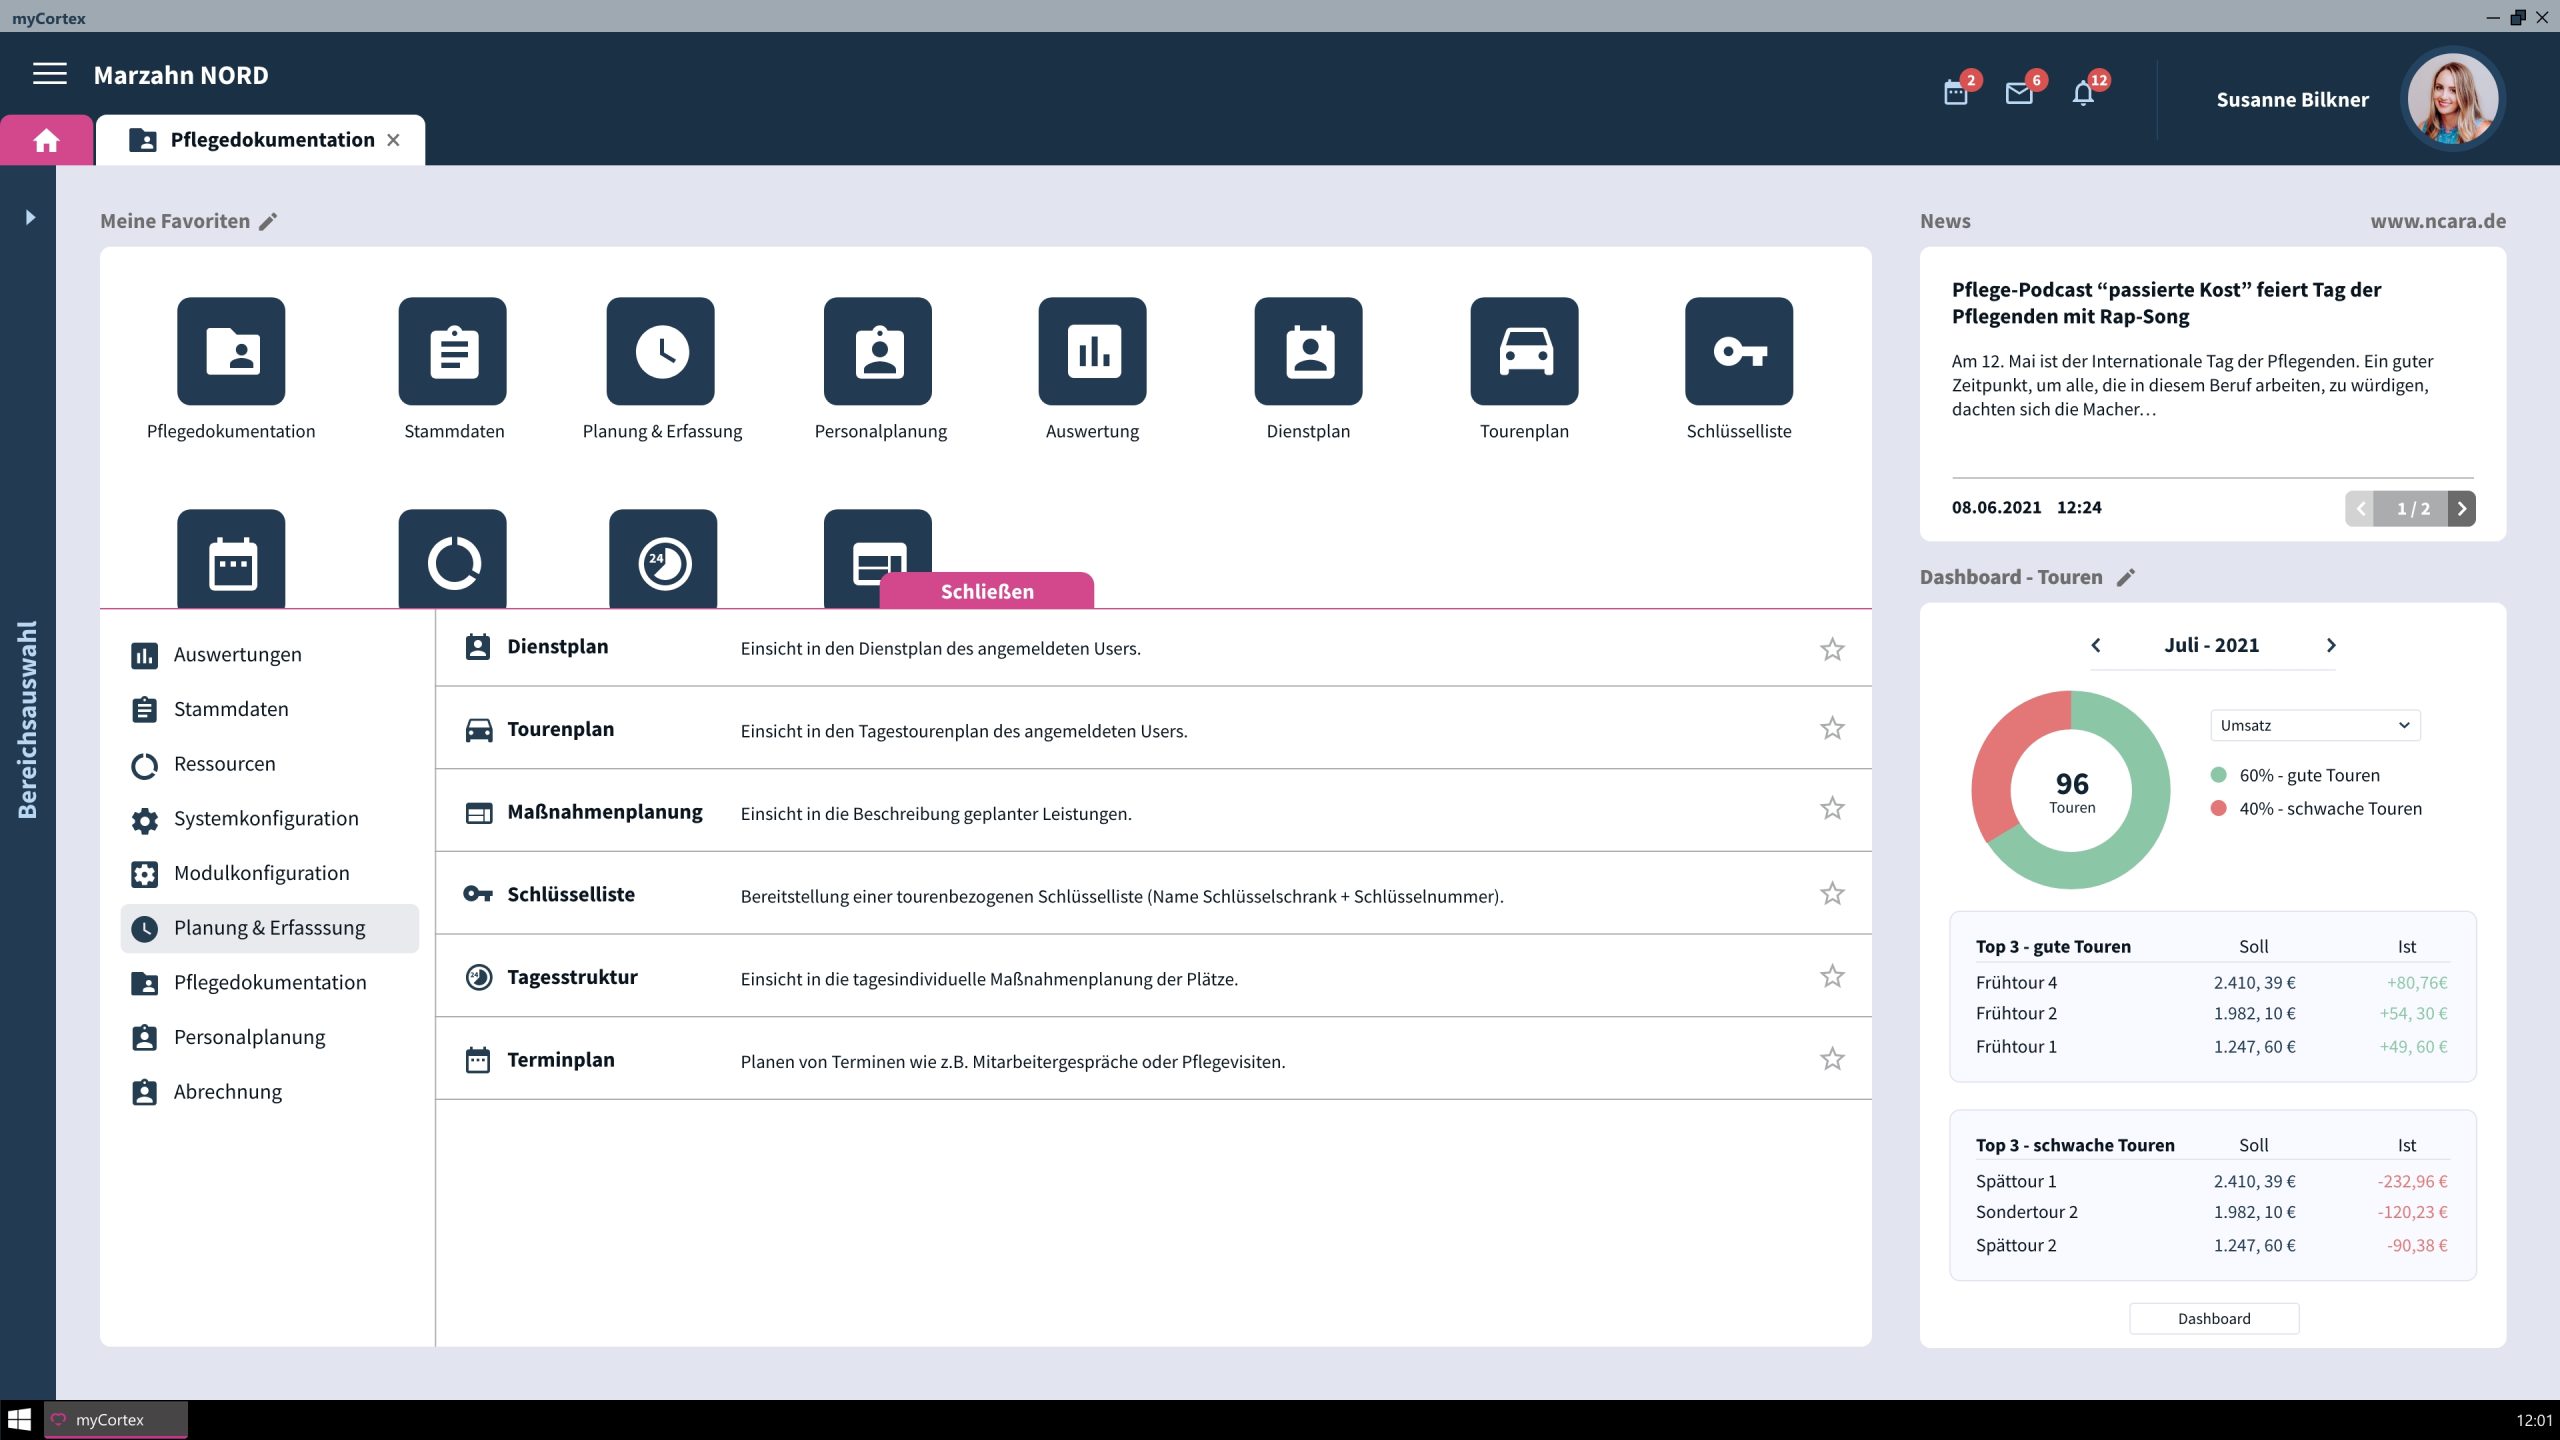Open the Maßnahmenplanung list entry

(x=1153, y=812)
